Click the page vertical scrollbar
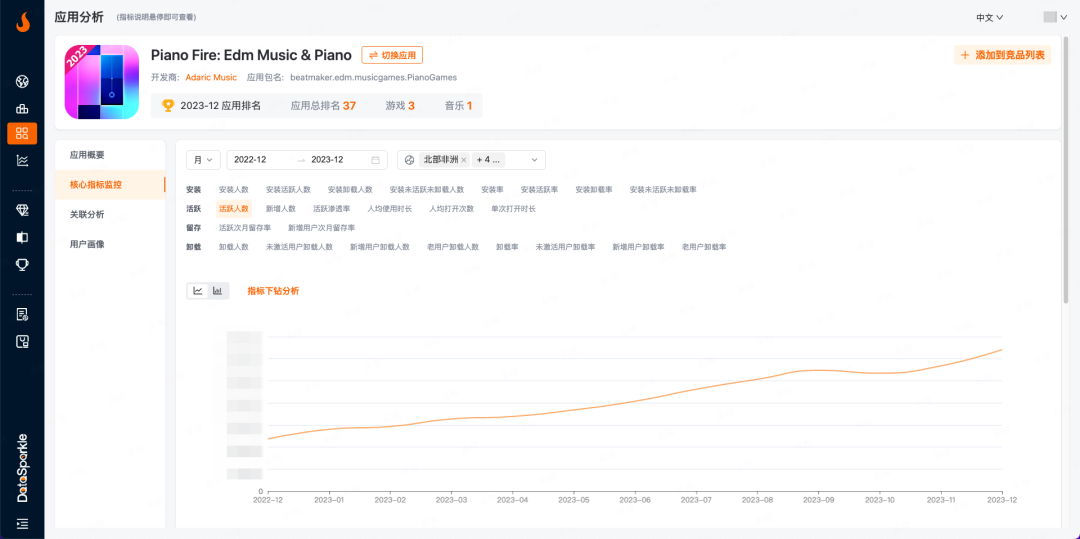The width and height of the screenshot is (1080, 539). coord(1066,169)
